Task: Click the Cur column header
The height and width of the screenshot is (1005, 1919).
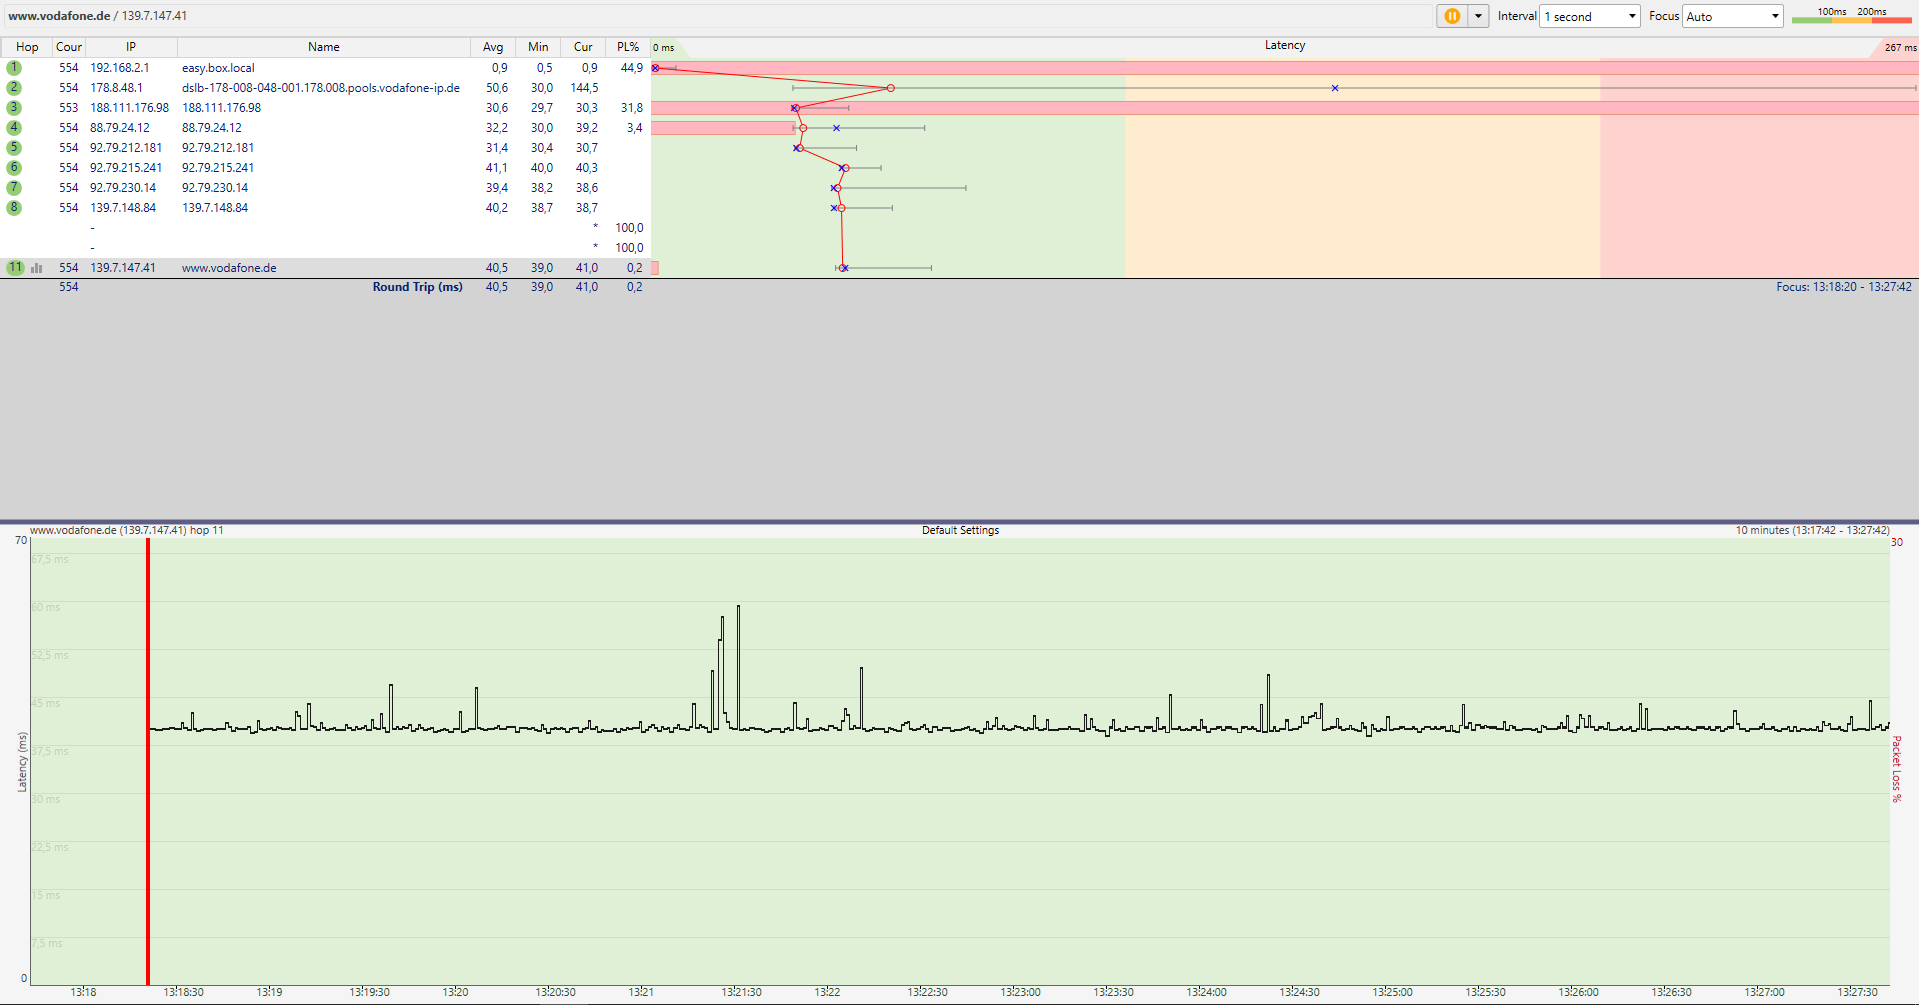Action: point(583,47)
